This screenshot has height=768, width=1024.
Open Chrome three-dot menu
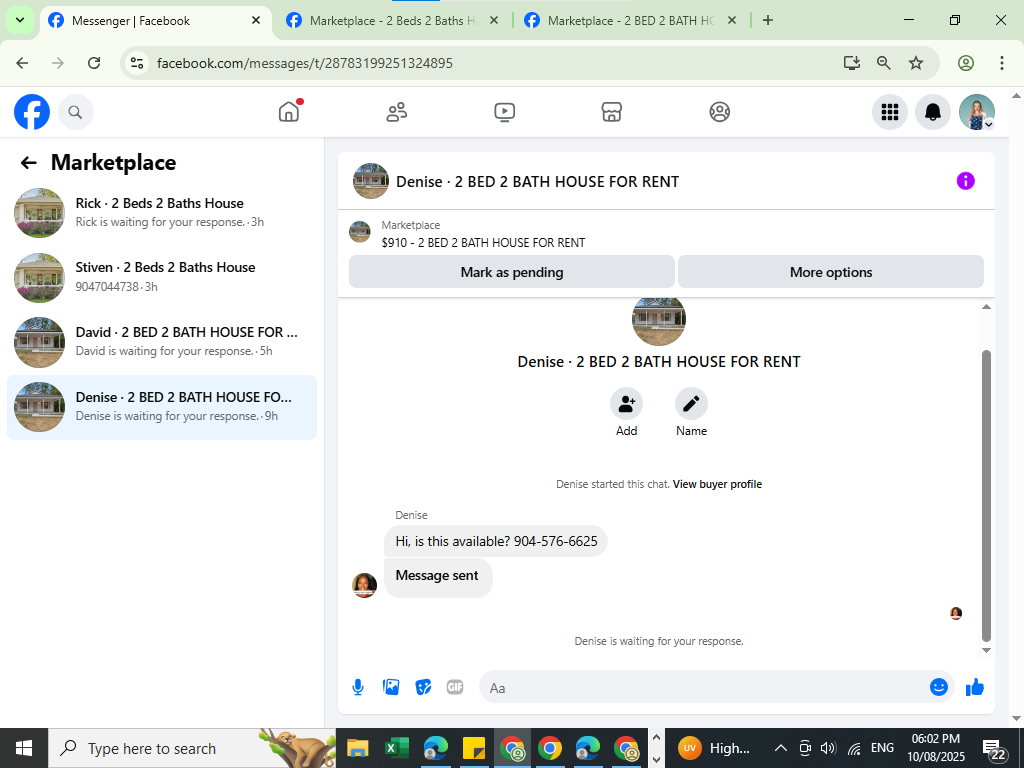1001,63
